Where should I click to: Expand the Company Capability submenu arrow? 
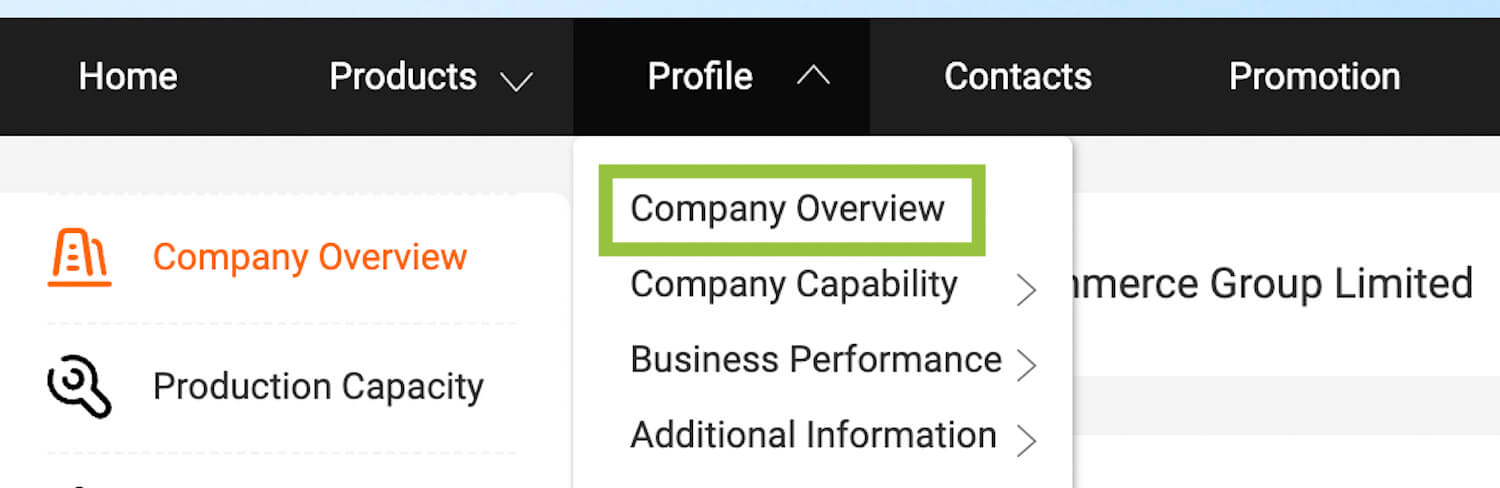pyautogui.click(x=1025, y=290)
